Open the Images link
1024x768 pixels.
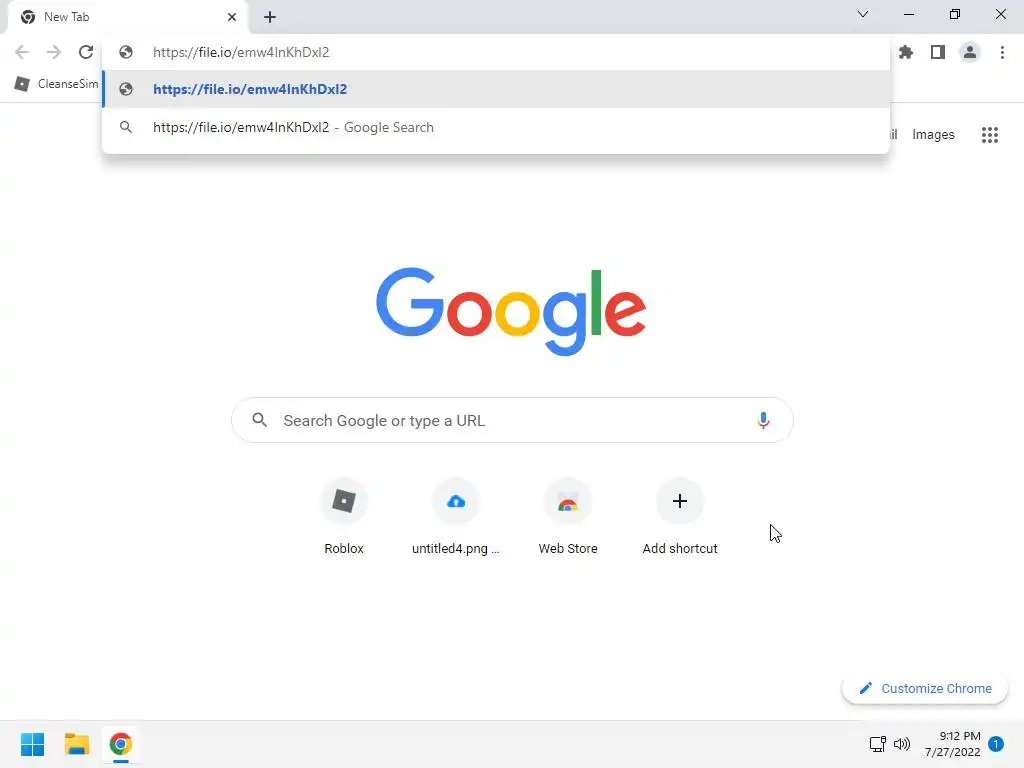click(933, 135)
